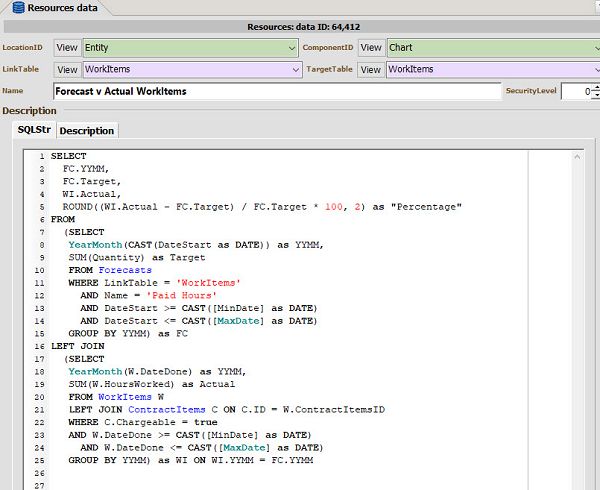Click the 'SELECT' keyword on line 1
The width and height of the screenshot is (600, 490).
pos(68,156)
